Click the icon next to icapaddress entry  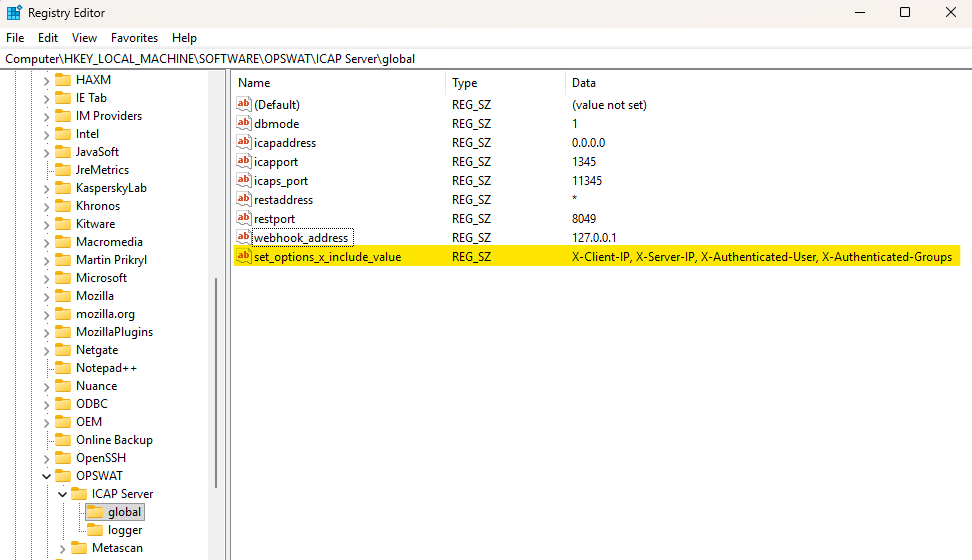coord(244,143)
